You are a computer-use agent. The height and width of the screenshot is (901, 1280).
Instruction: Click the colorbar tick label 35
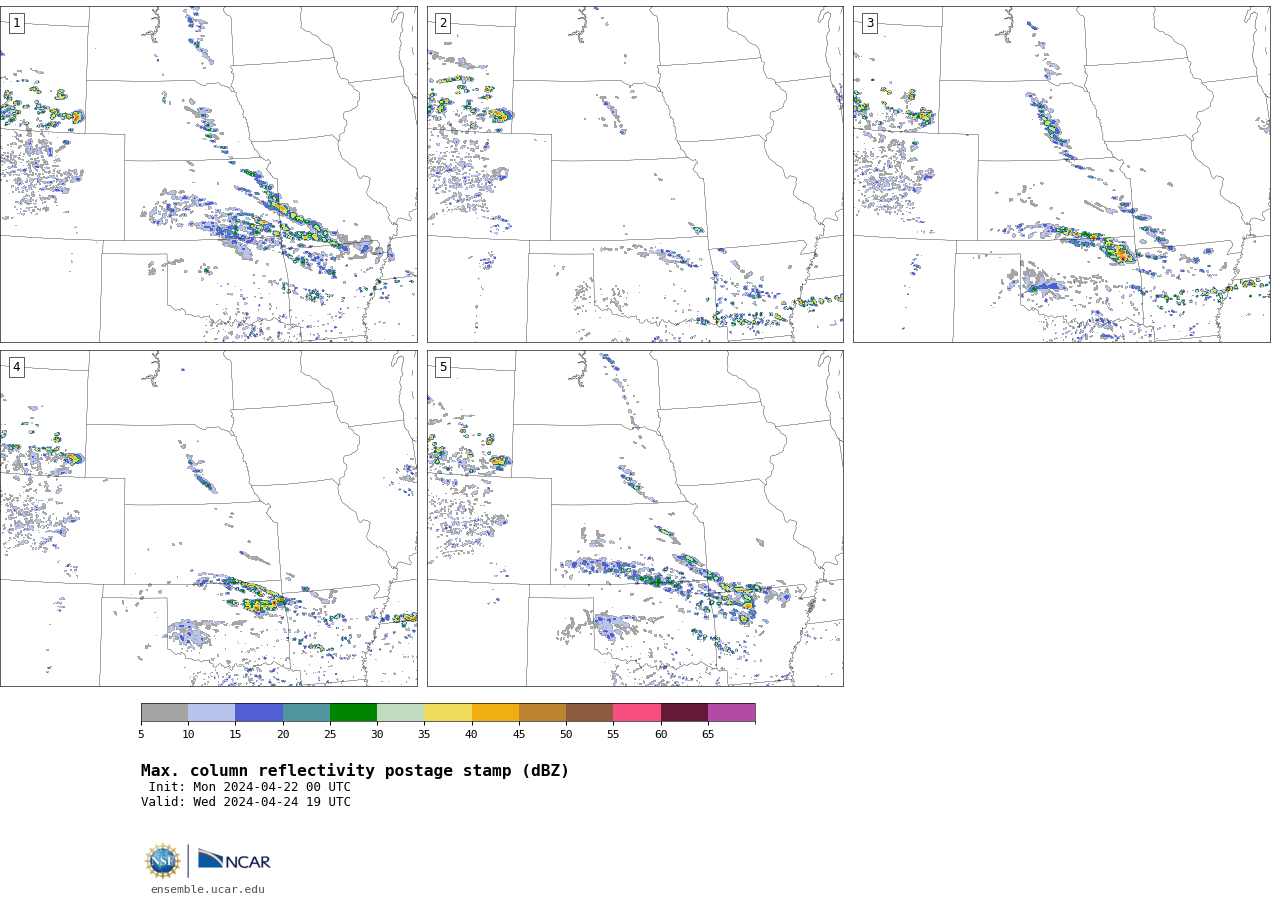point(424,735)
